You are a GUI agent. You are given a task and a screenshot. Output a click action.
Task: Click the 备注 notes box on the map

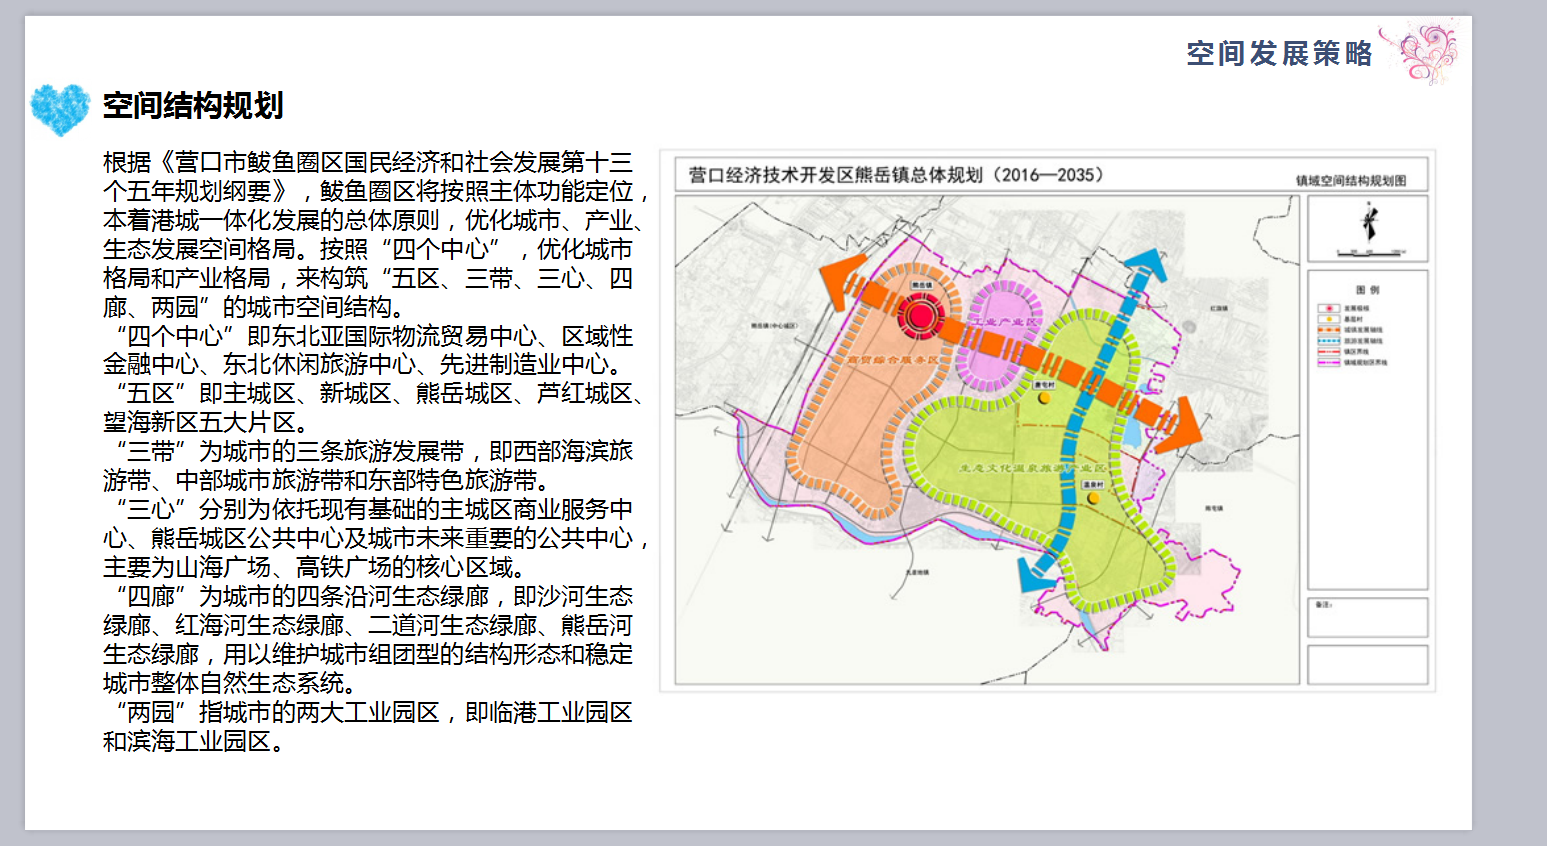[1367, 617]
